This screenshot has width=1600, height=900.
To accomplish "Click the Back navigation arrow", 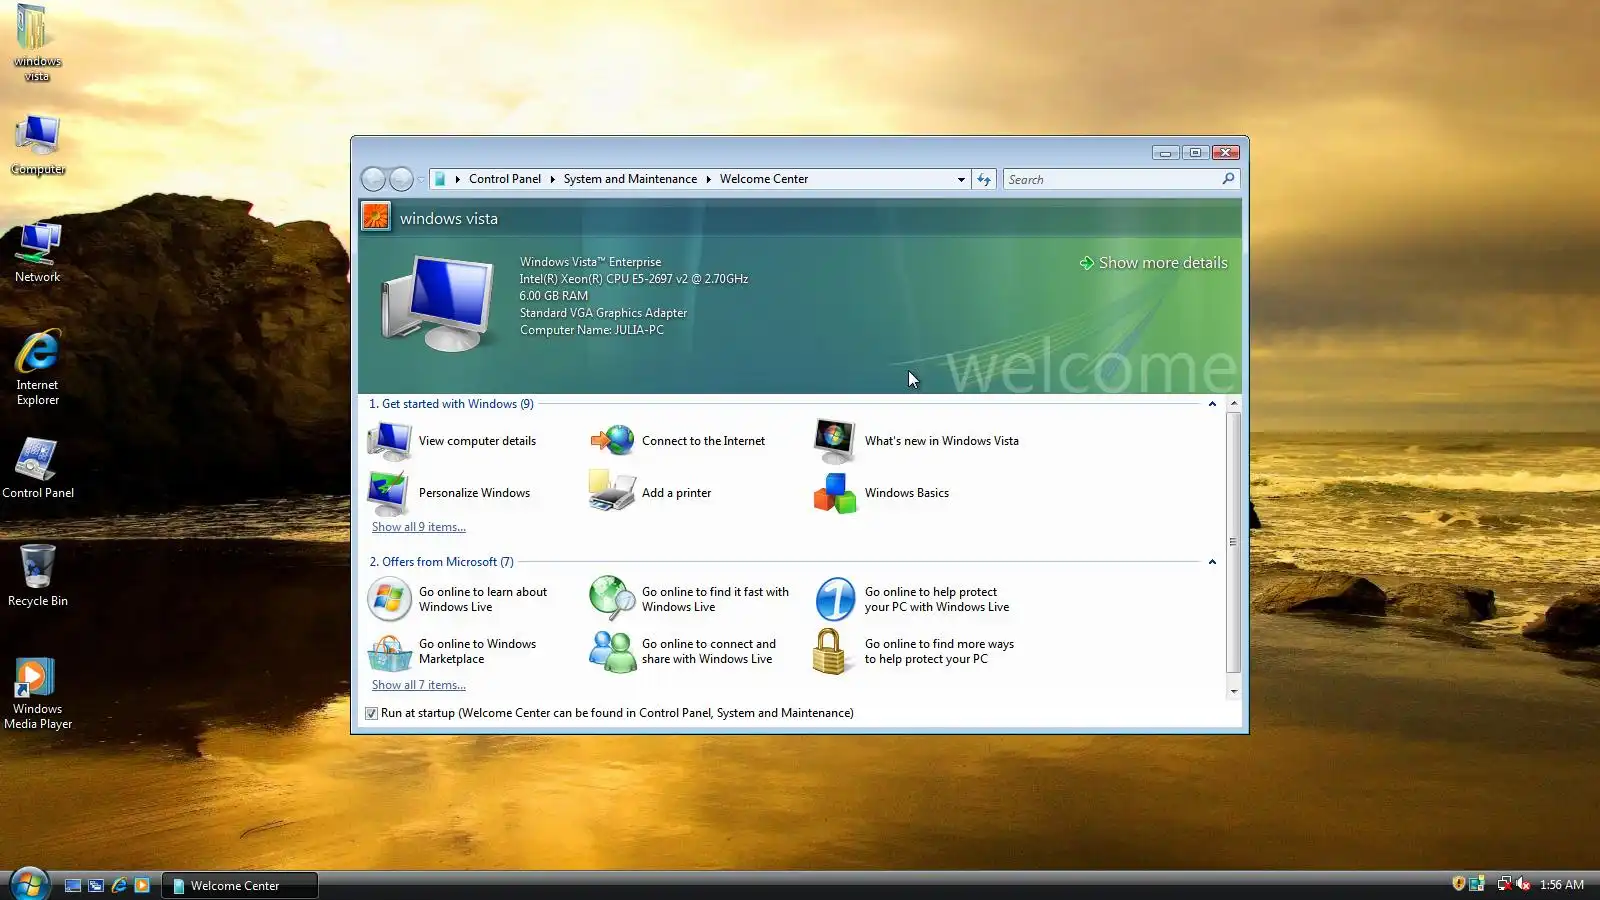I will click(373, 179).
